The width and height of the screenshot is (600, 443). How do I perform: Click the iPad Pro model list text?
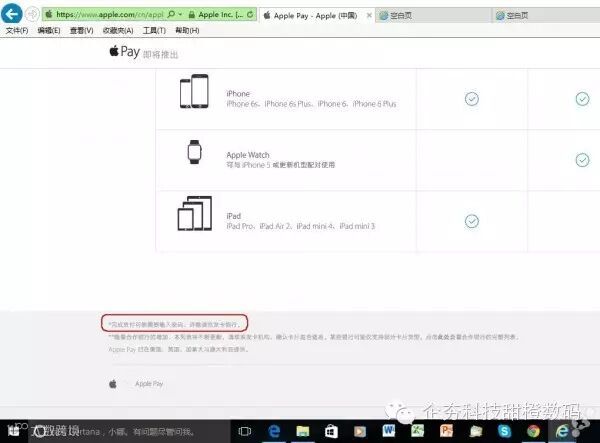click(300, 226)
